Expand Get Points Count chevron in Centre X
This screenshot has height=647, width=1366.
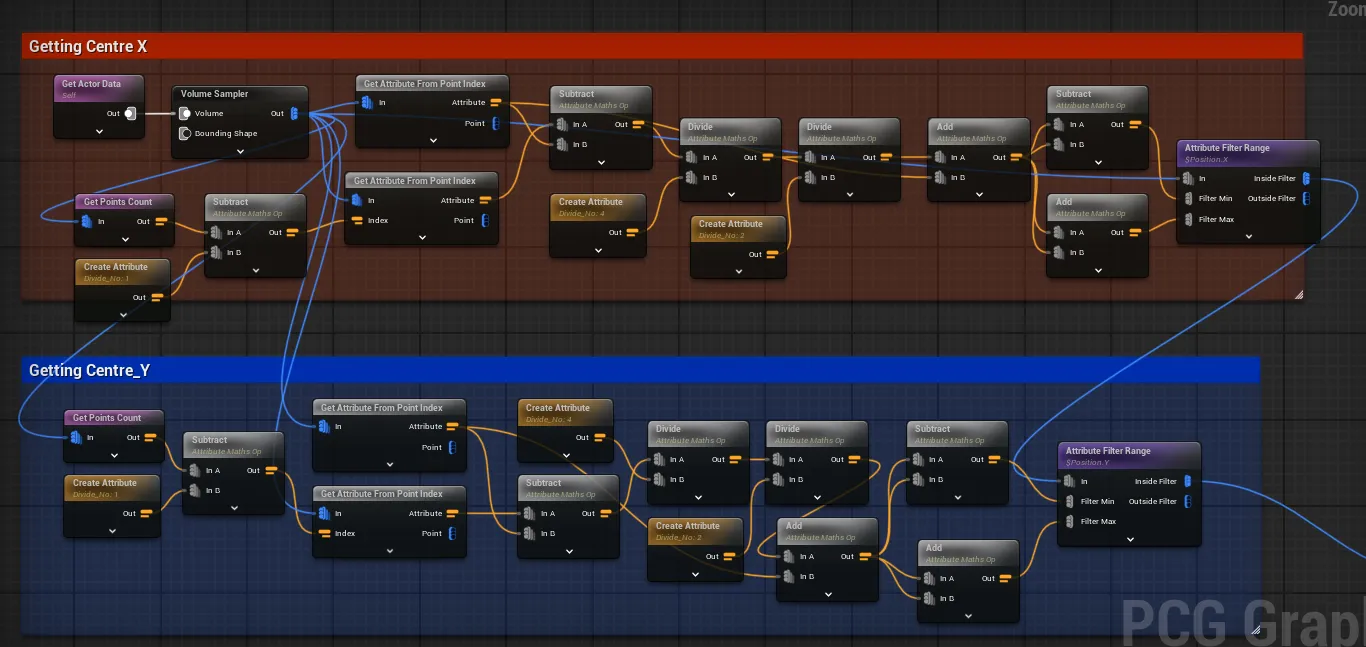click(x=126, y=240)
